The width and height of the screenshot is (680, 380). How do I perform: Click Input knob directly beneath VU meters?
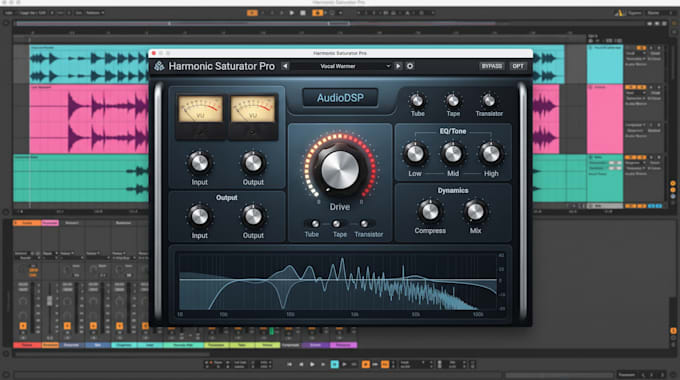[x=199, y=163]
